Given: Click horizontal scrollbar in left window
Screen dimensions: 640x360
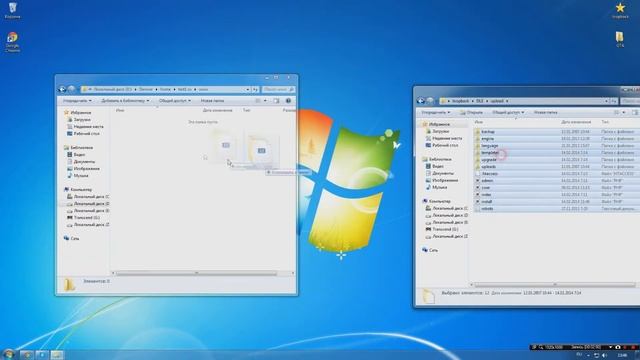Looking at the screenshot, I should click(196, 273).
